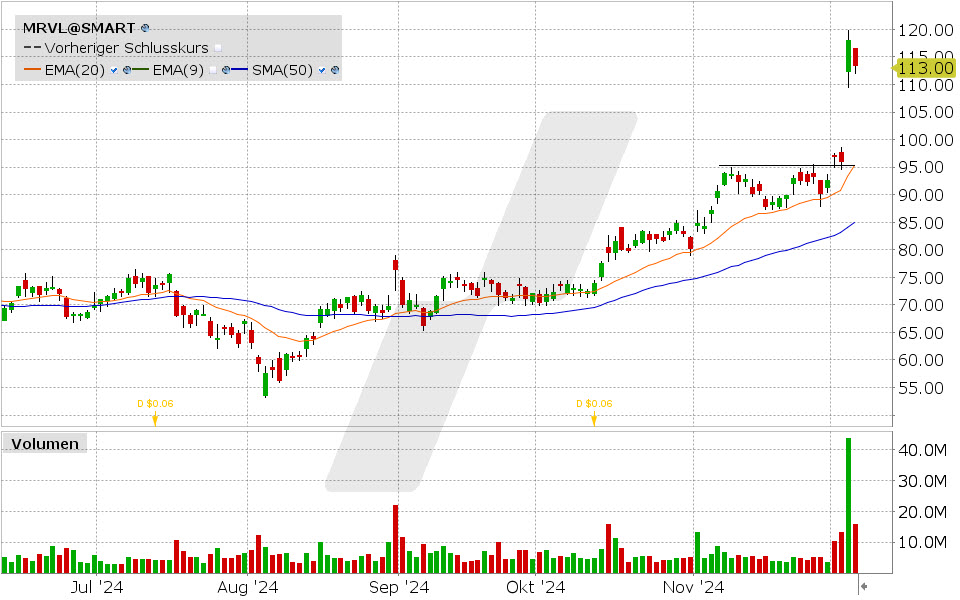The width and height of the screenshot is (960, 600).
Task: Click the yellow 113.00 current price tag
Action: point(924,68)
